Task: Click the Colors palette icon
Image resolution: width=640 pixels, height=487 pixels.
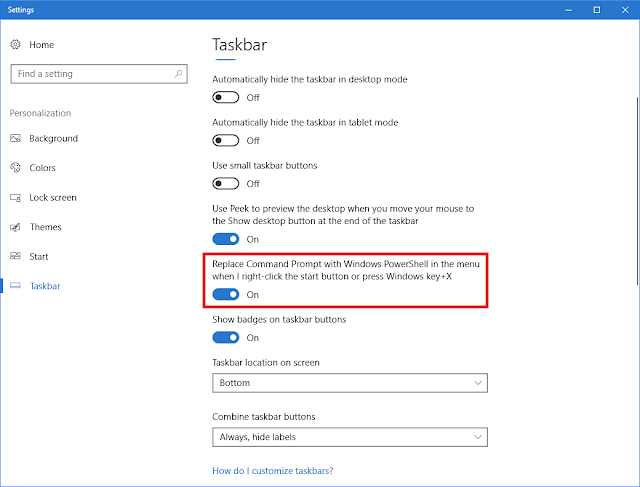Action: click(16, 168)
